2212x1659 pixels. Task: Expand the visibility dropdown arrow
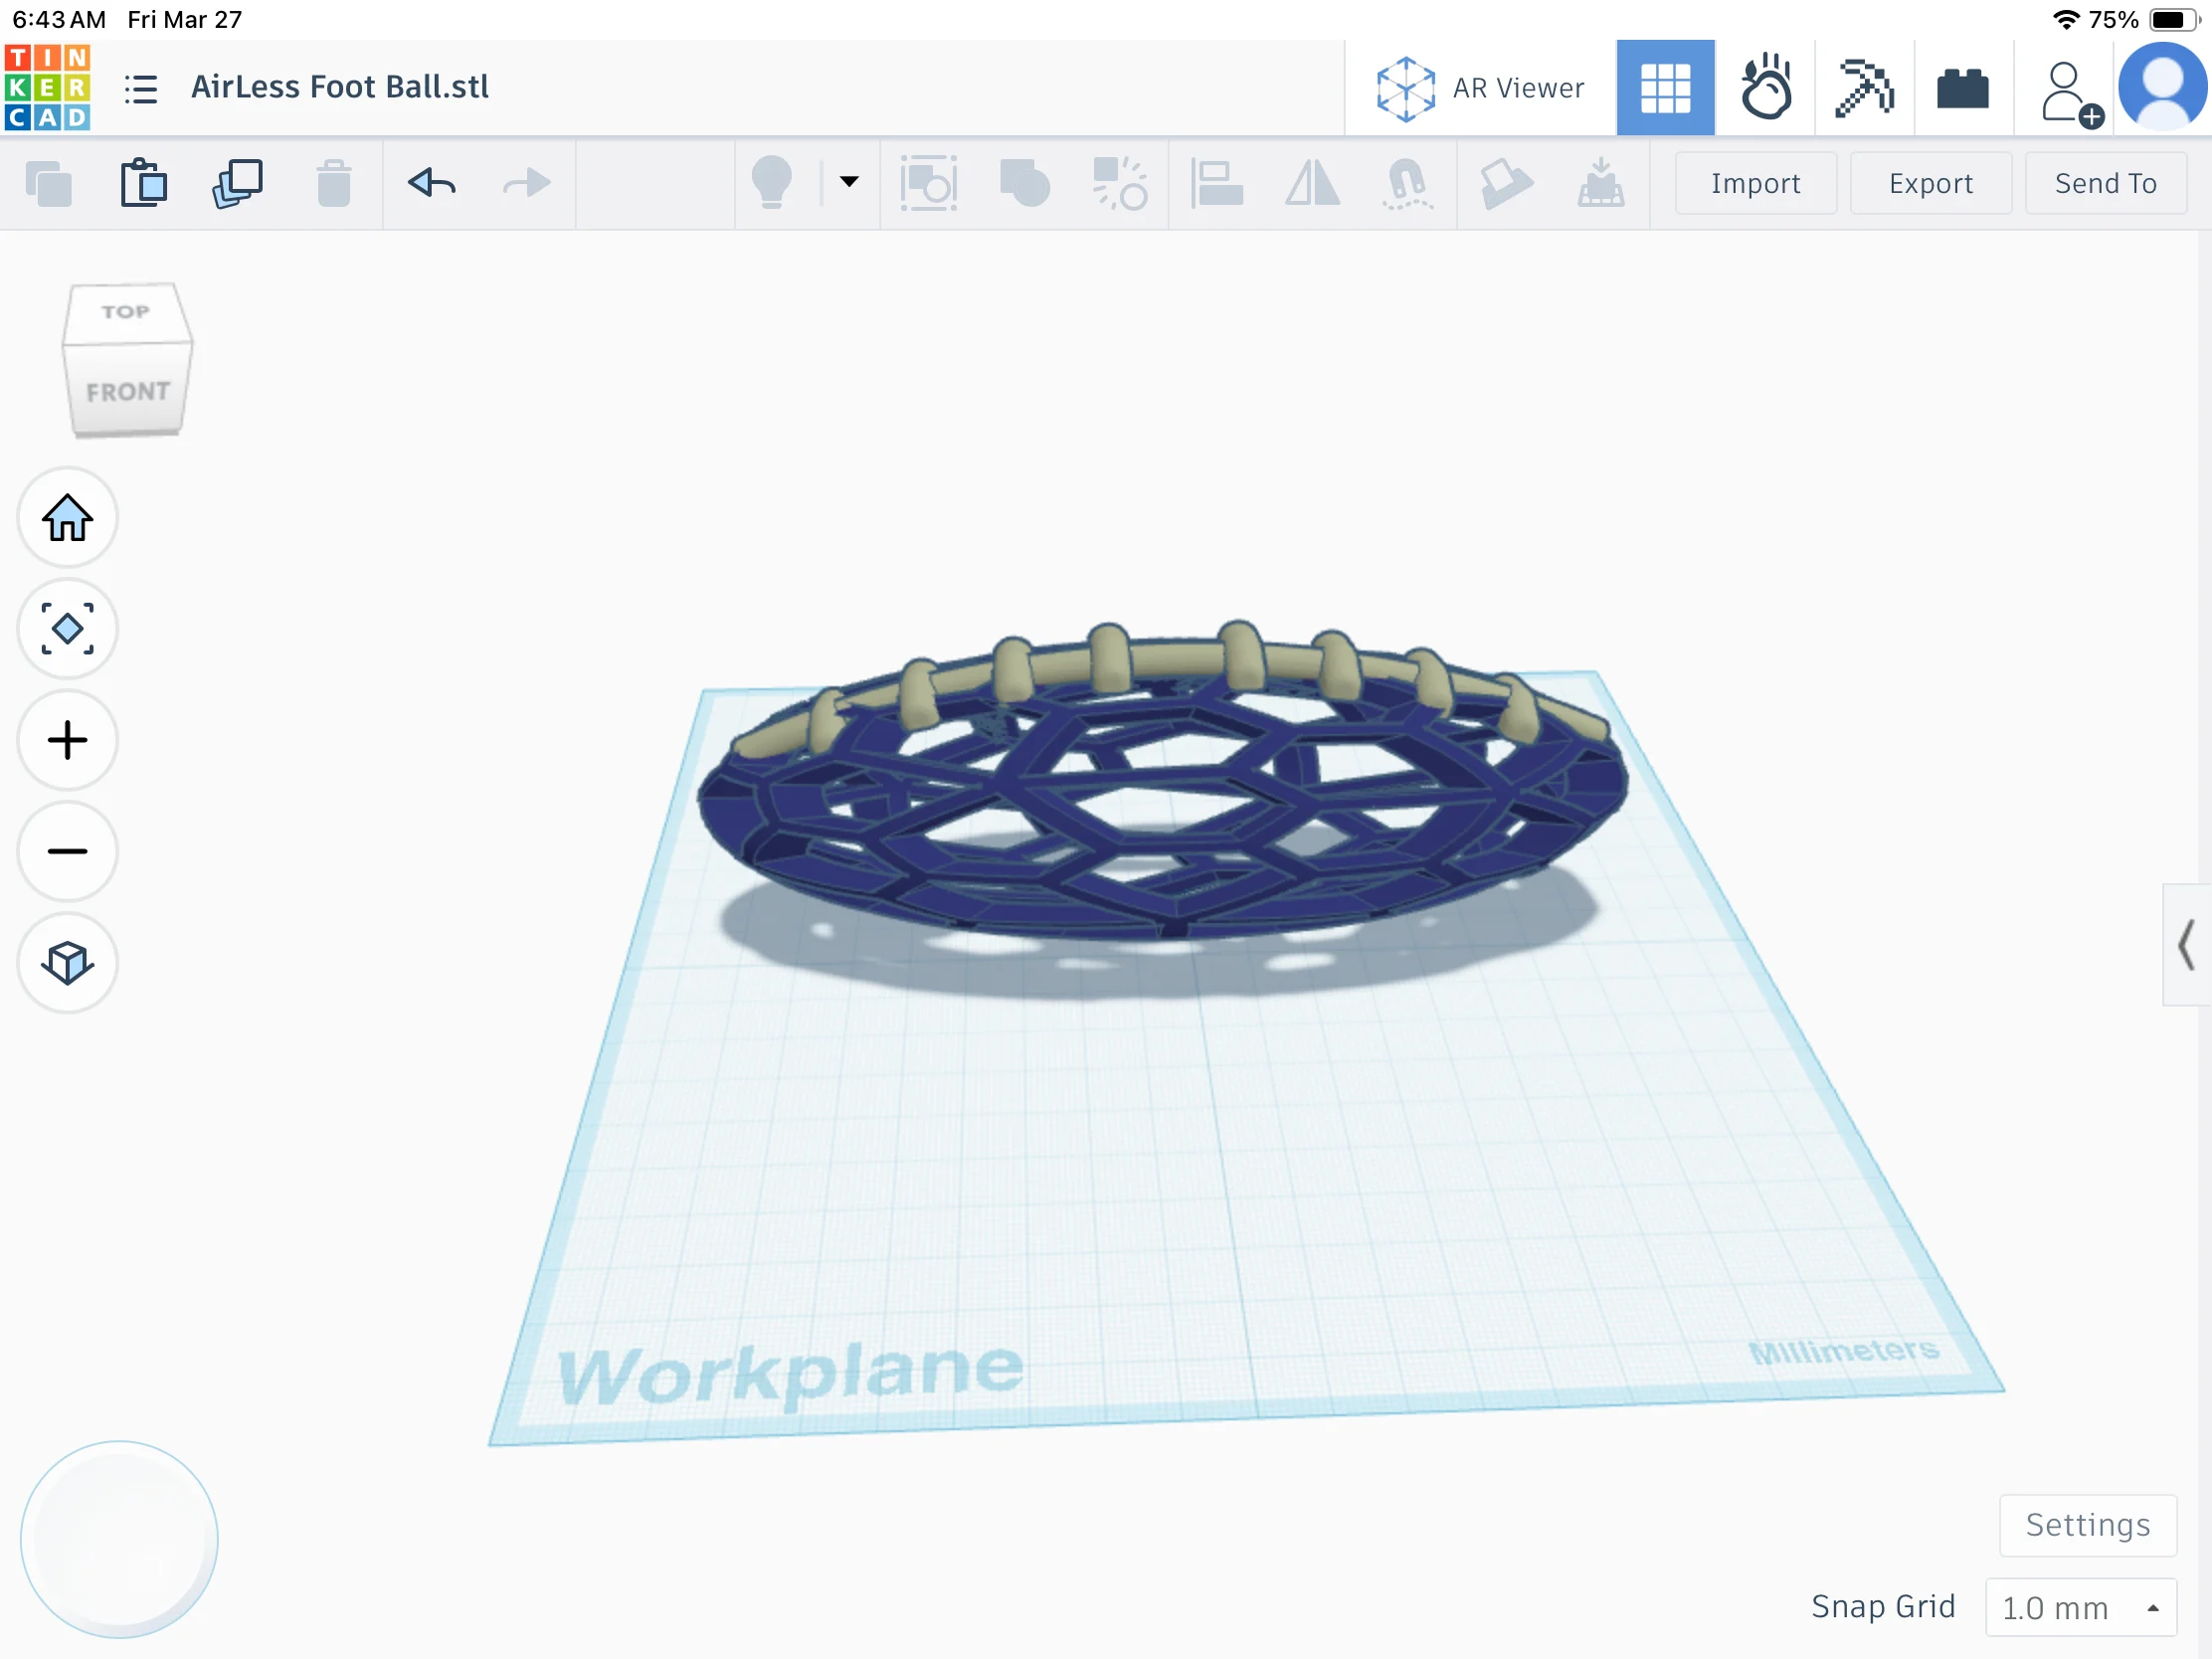click(x=849, y=182)
